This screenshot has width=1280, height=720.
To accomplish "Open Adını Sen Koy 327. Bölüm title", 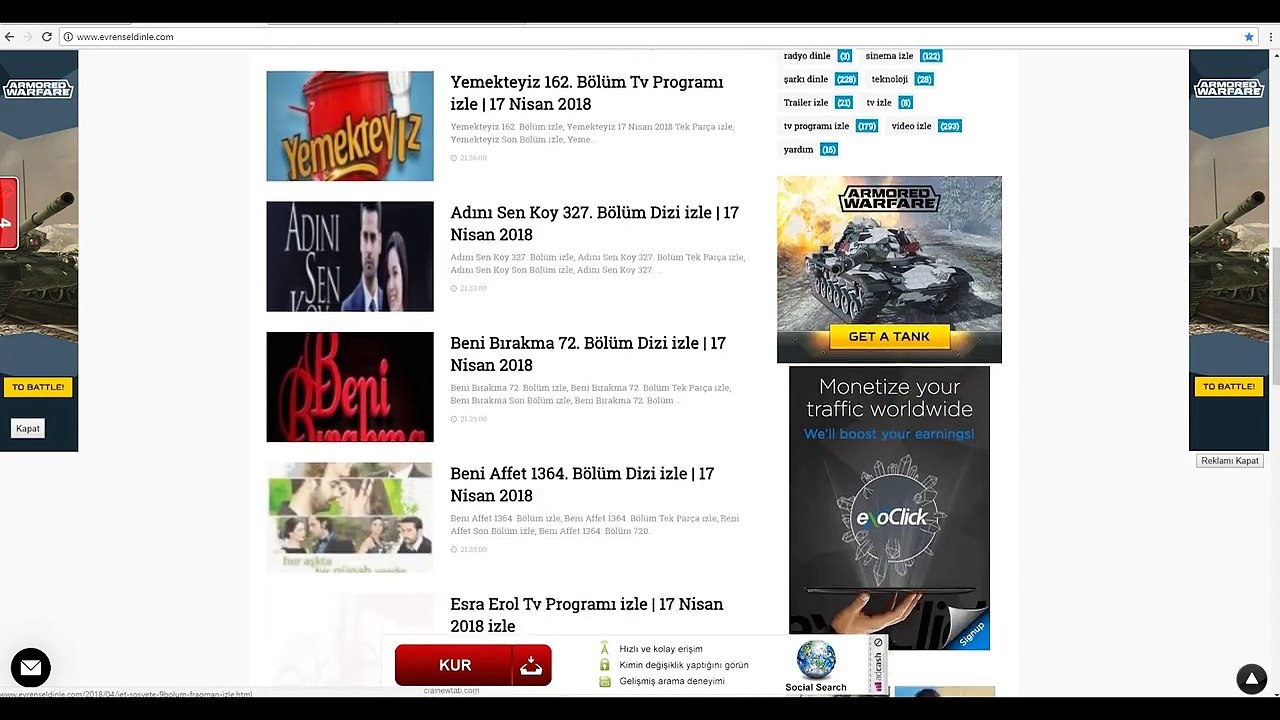I will [594, 223].
